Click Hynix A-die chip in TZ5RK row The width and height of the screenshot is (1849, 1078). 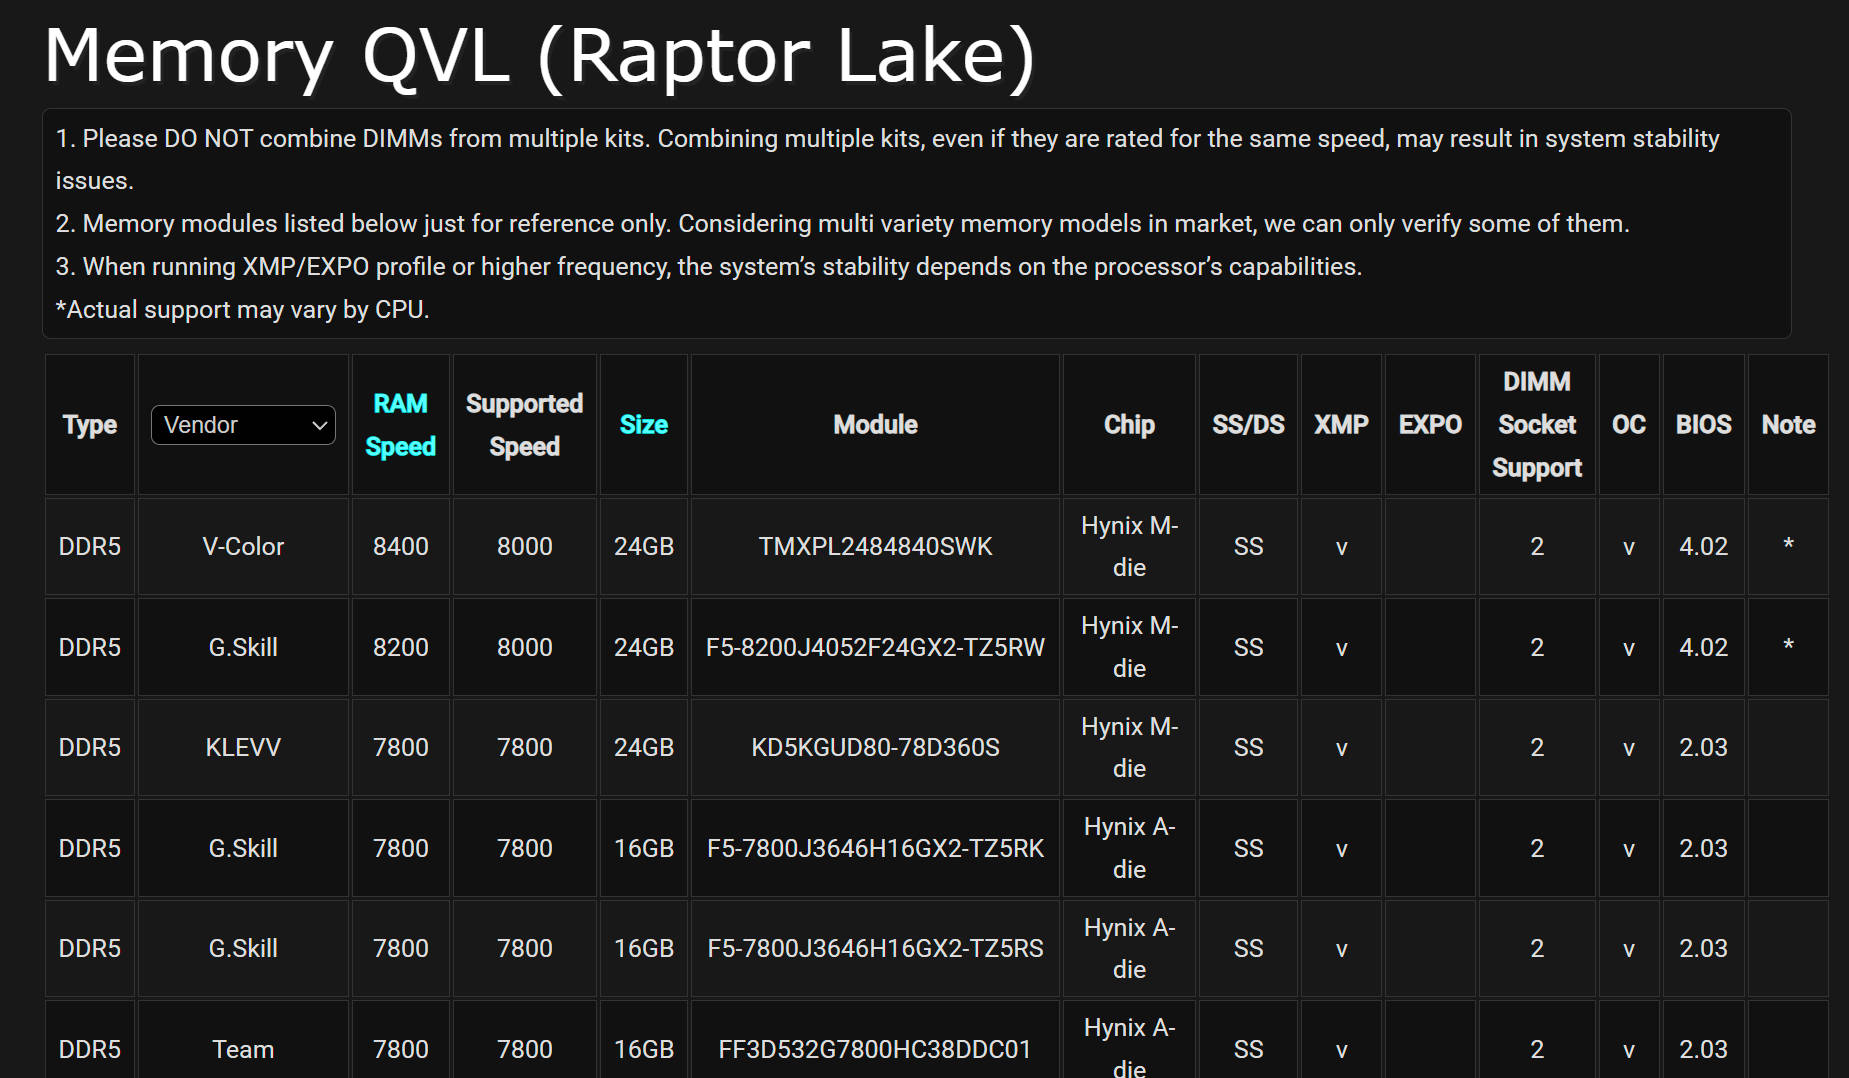point(1129,848)
